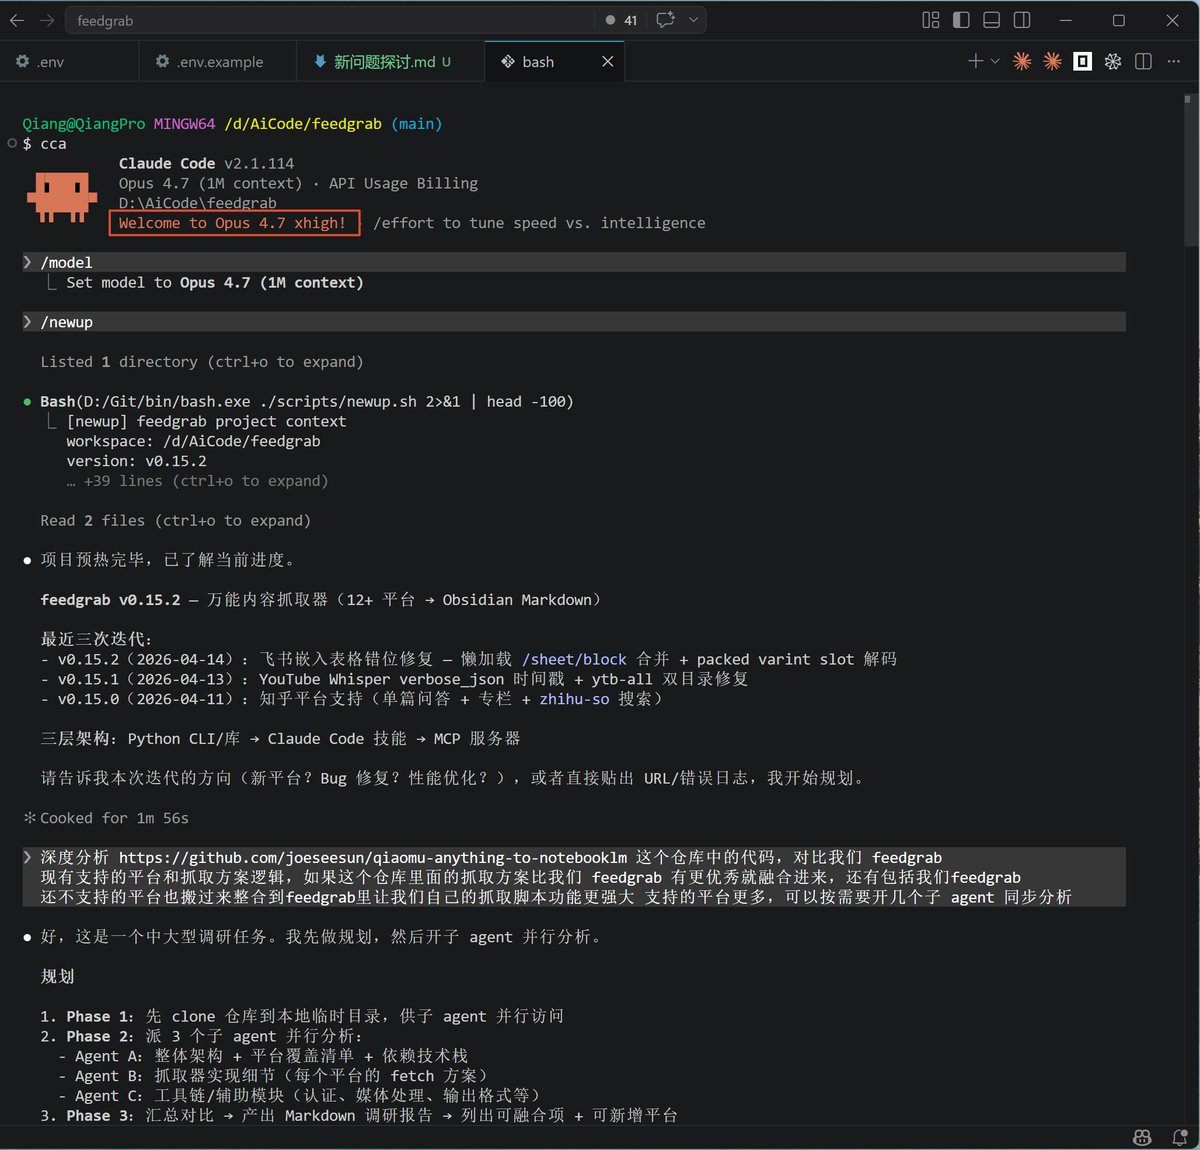The height and width of the screenshot is (1150, 1200).
Task: Toggle the secondary side bar
Action: pyautogui.click(x=1022, y=20)
